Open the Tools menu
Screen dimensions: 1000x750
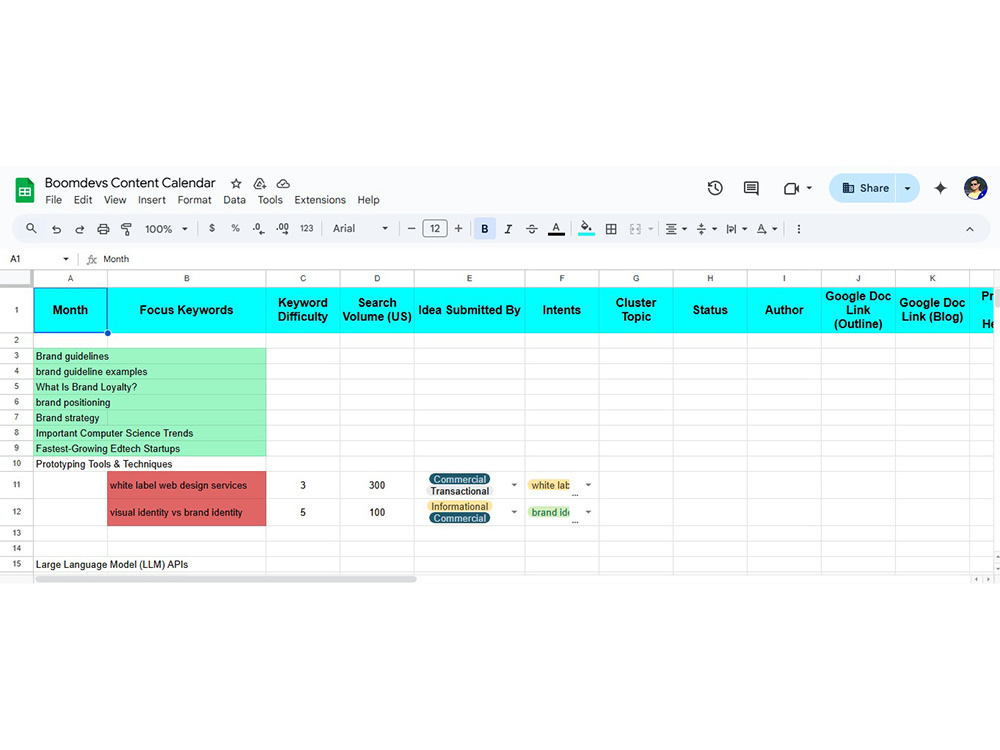click(x=270, y=200)
